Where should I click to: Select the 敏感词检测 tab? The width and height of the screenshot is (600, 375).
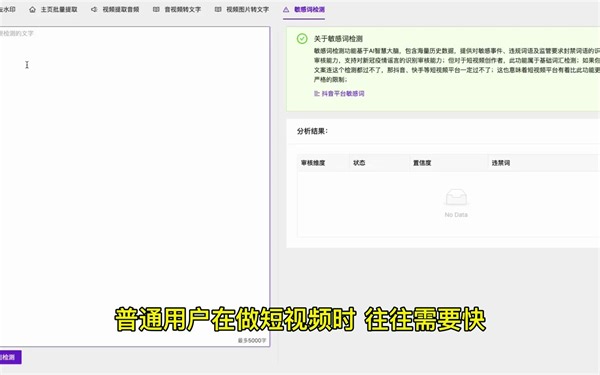[309, 10]
